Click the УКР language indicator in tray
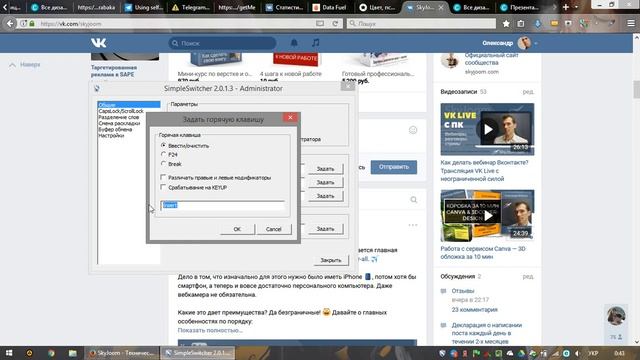640x360 pixels. pos(593,353)
